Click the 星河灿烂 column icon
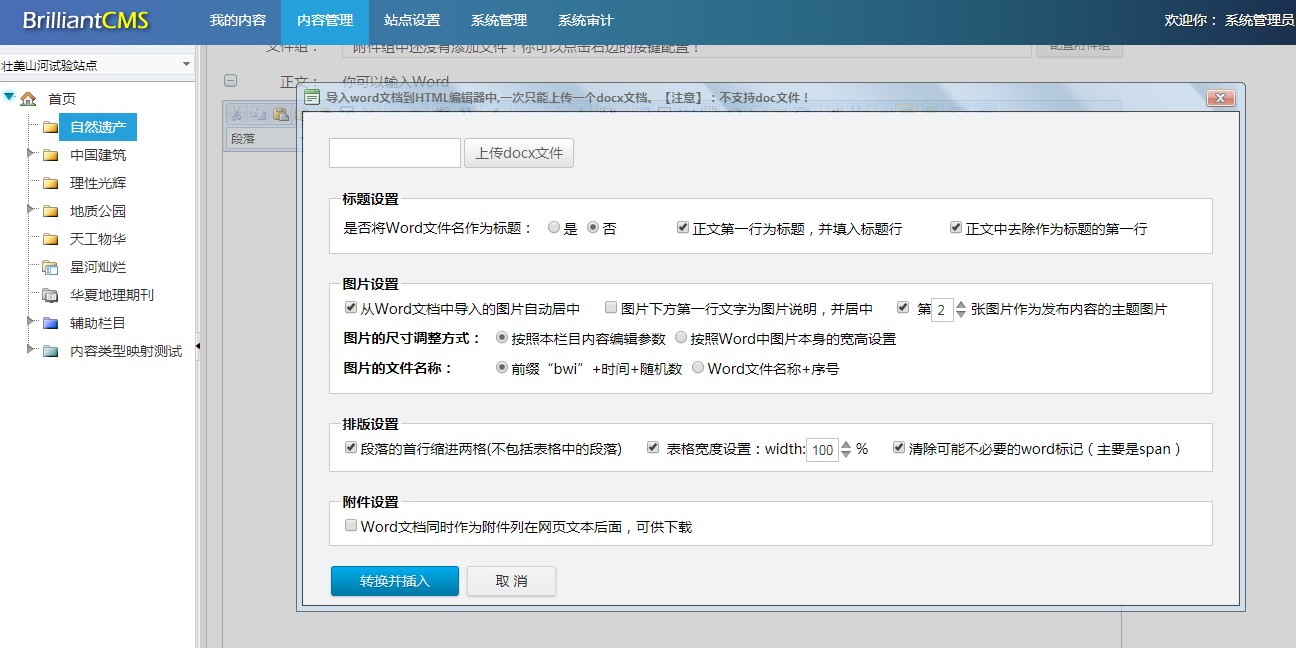The height and width of the screenshot is (648, 1296). (x=50, y=267)
